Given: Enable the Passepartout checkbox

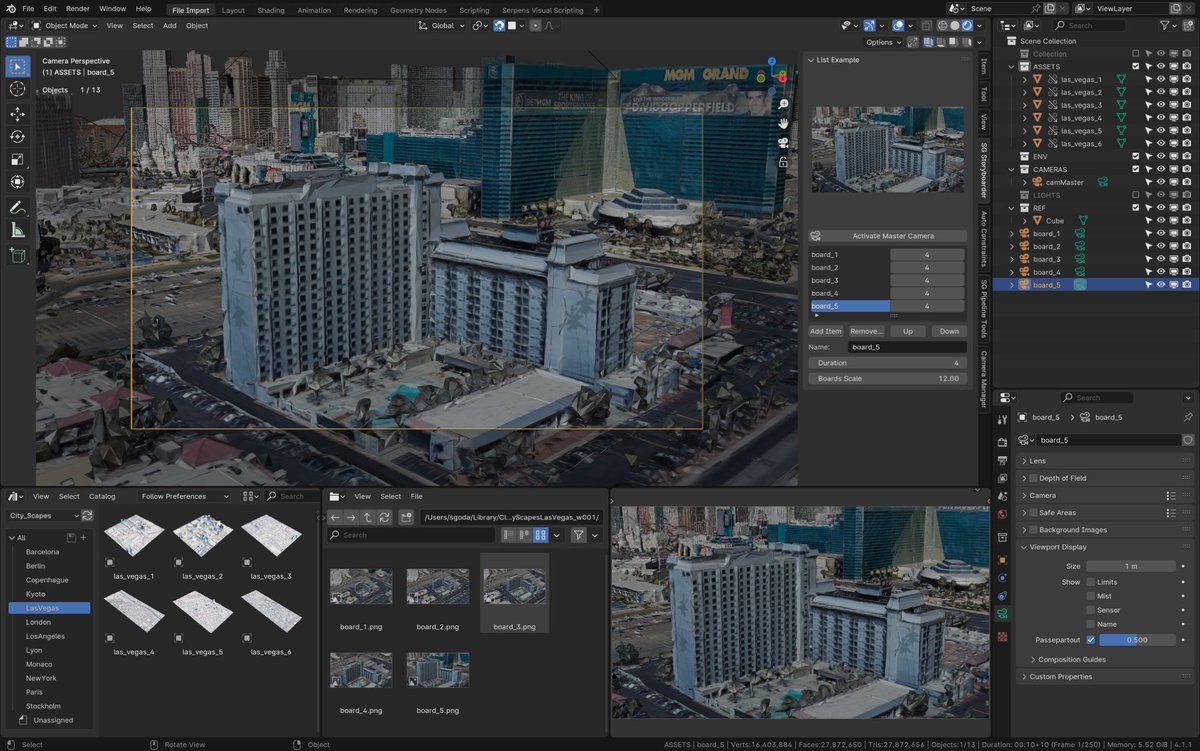Looking at the screenshot, I should pos(1089,639).
